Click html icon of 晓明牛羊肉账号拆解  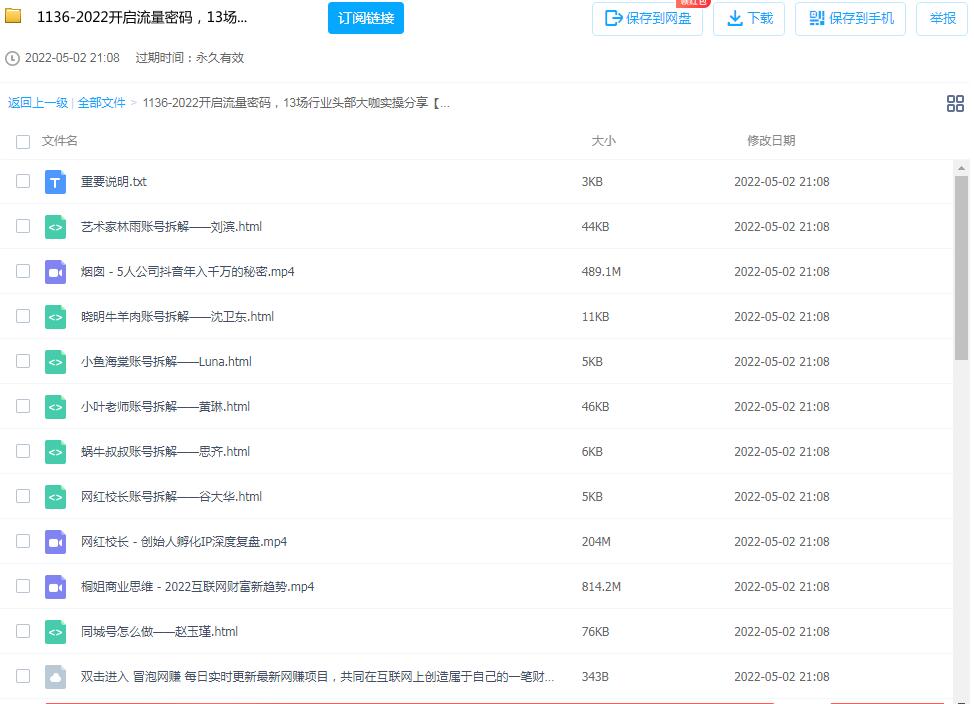point(55,317)
